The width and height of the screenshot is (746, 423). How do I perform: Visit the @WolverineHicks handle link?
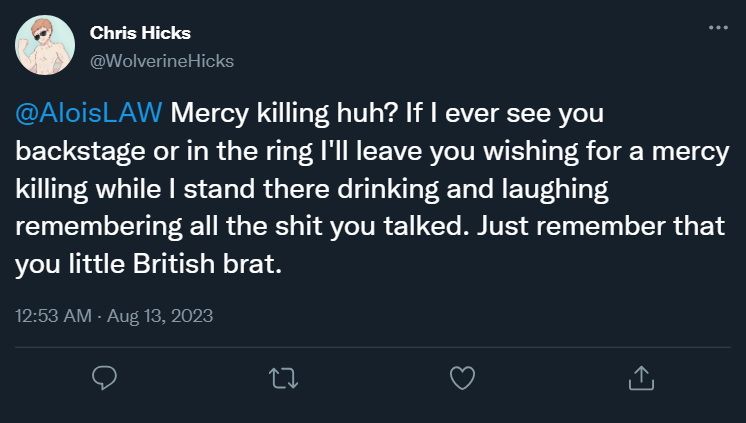pos(162,61)
